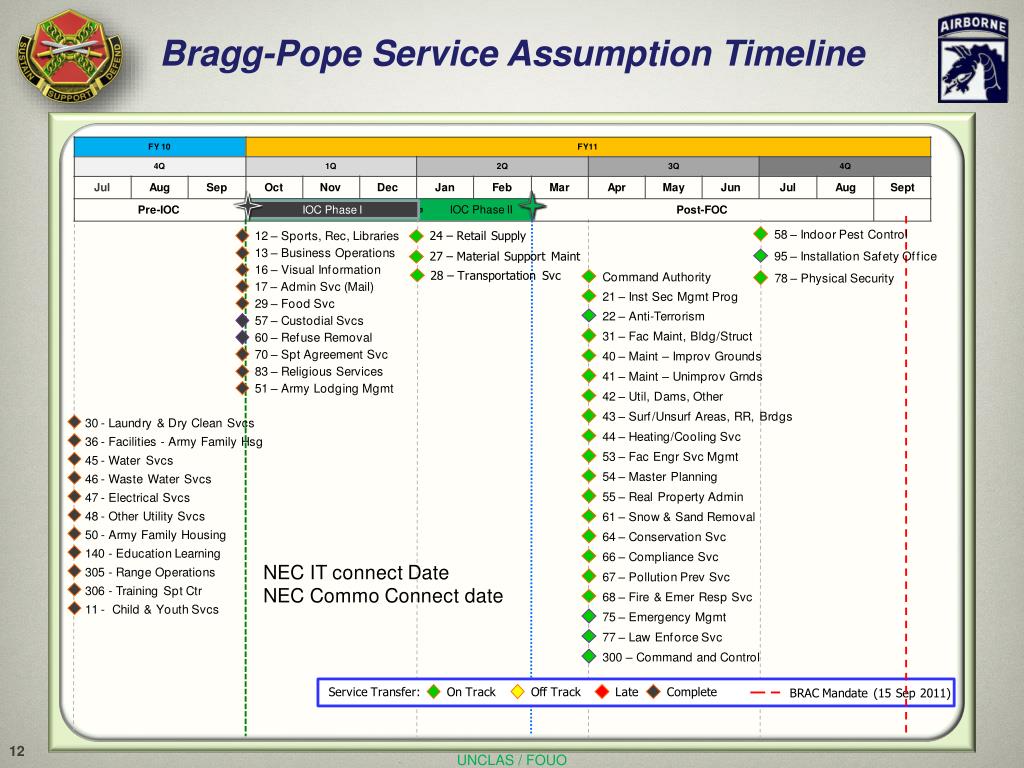Click the diamond beside 11 - Child & Youth Svcs
1024x768 pixels.
pyautogui.click(x=74, y=609)
